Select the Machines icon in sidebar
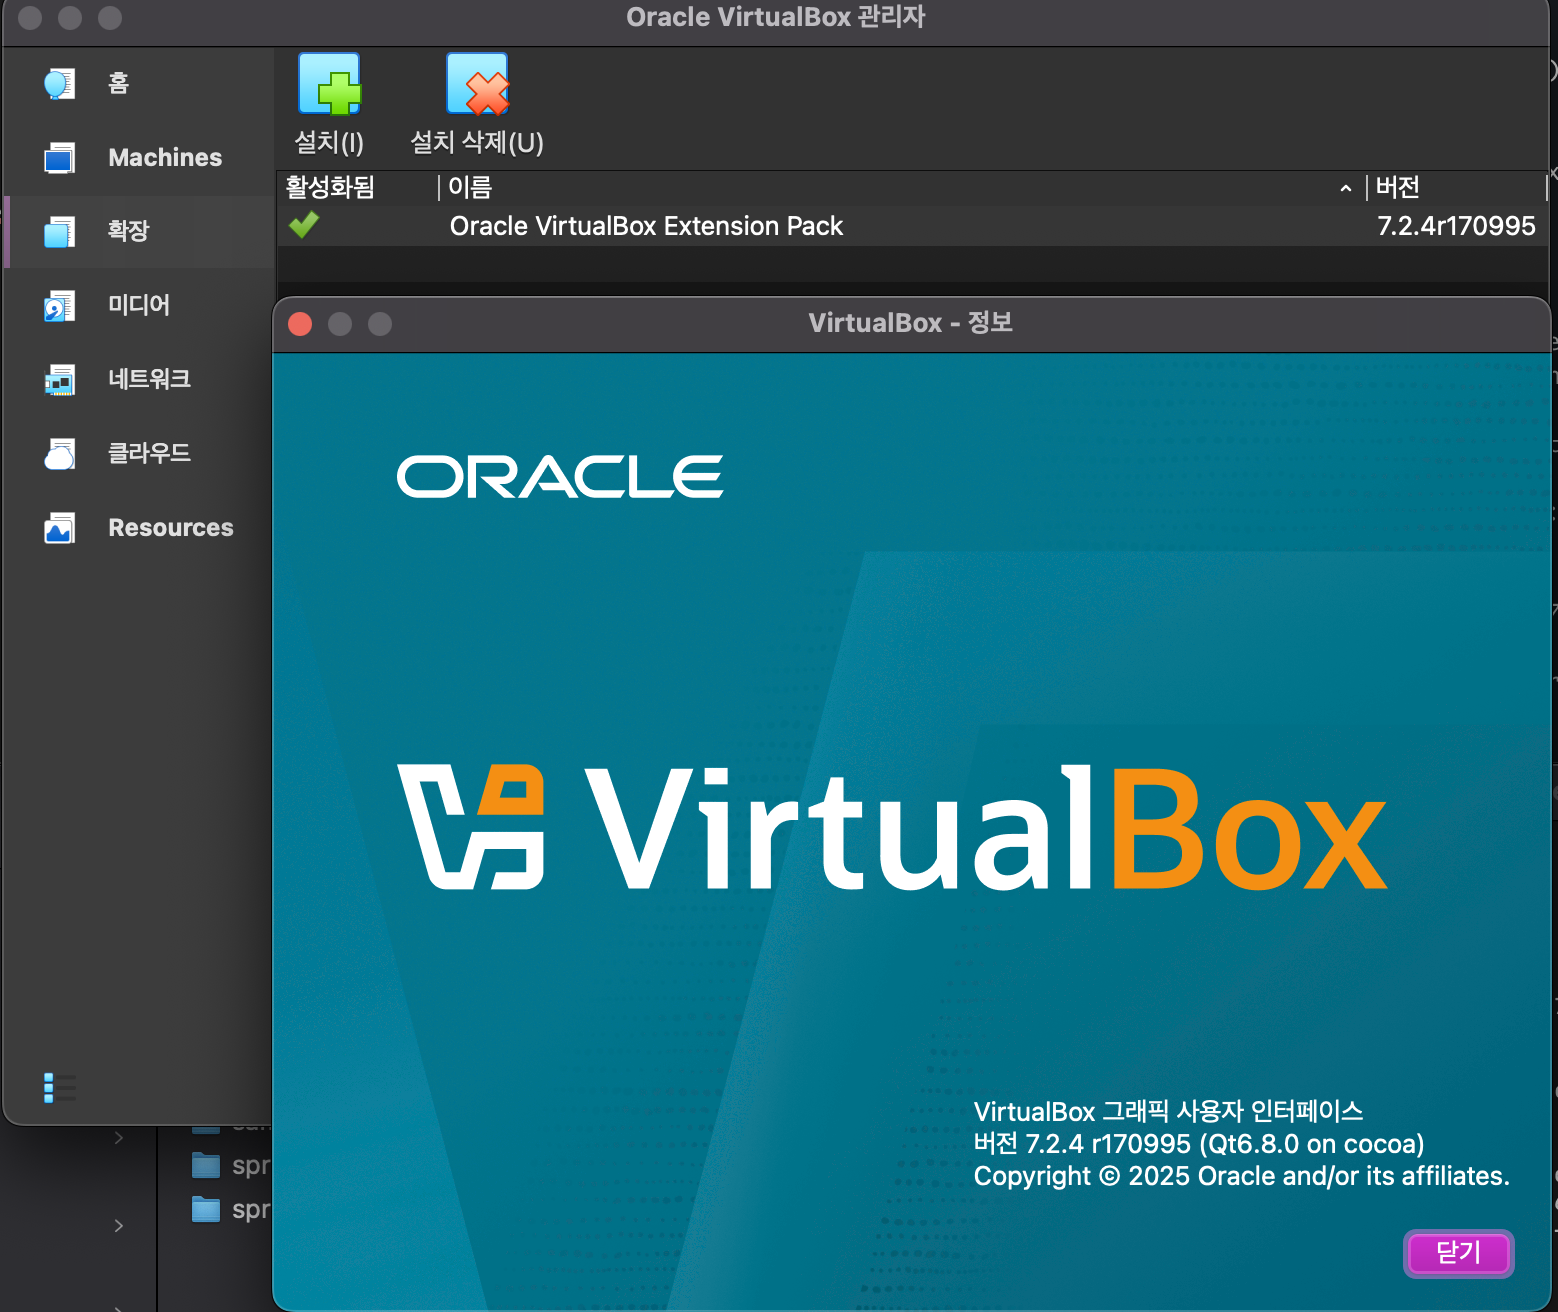This screenshot has height=1312, width=1558. (60, 157)
